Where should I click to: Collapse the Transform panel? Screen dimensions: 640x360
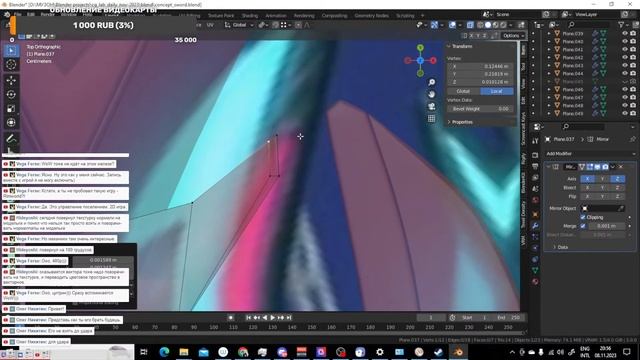[449, 47]
